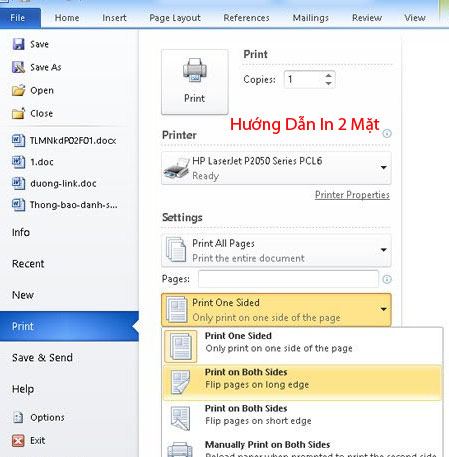
Task: Increase copies with the up arrow
Action: click(x=328, y=75)
